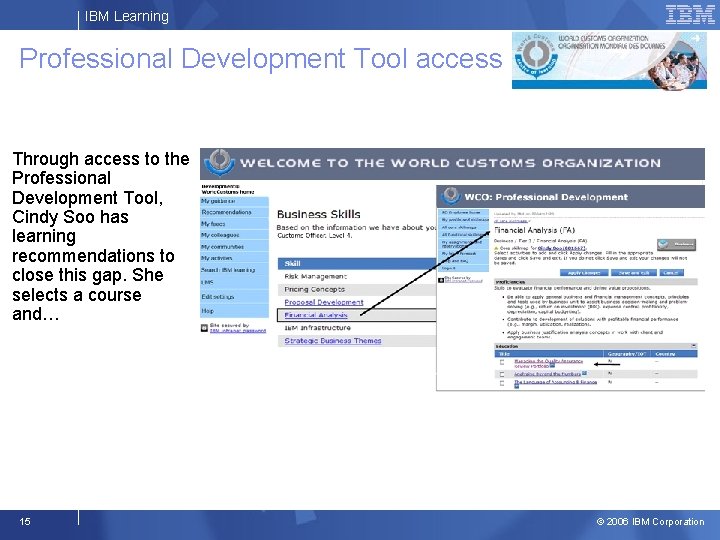Screen dimensions: 720x540
Task: Click the Country column header
Action: (674, 354)
